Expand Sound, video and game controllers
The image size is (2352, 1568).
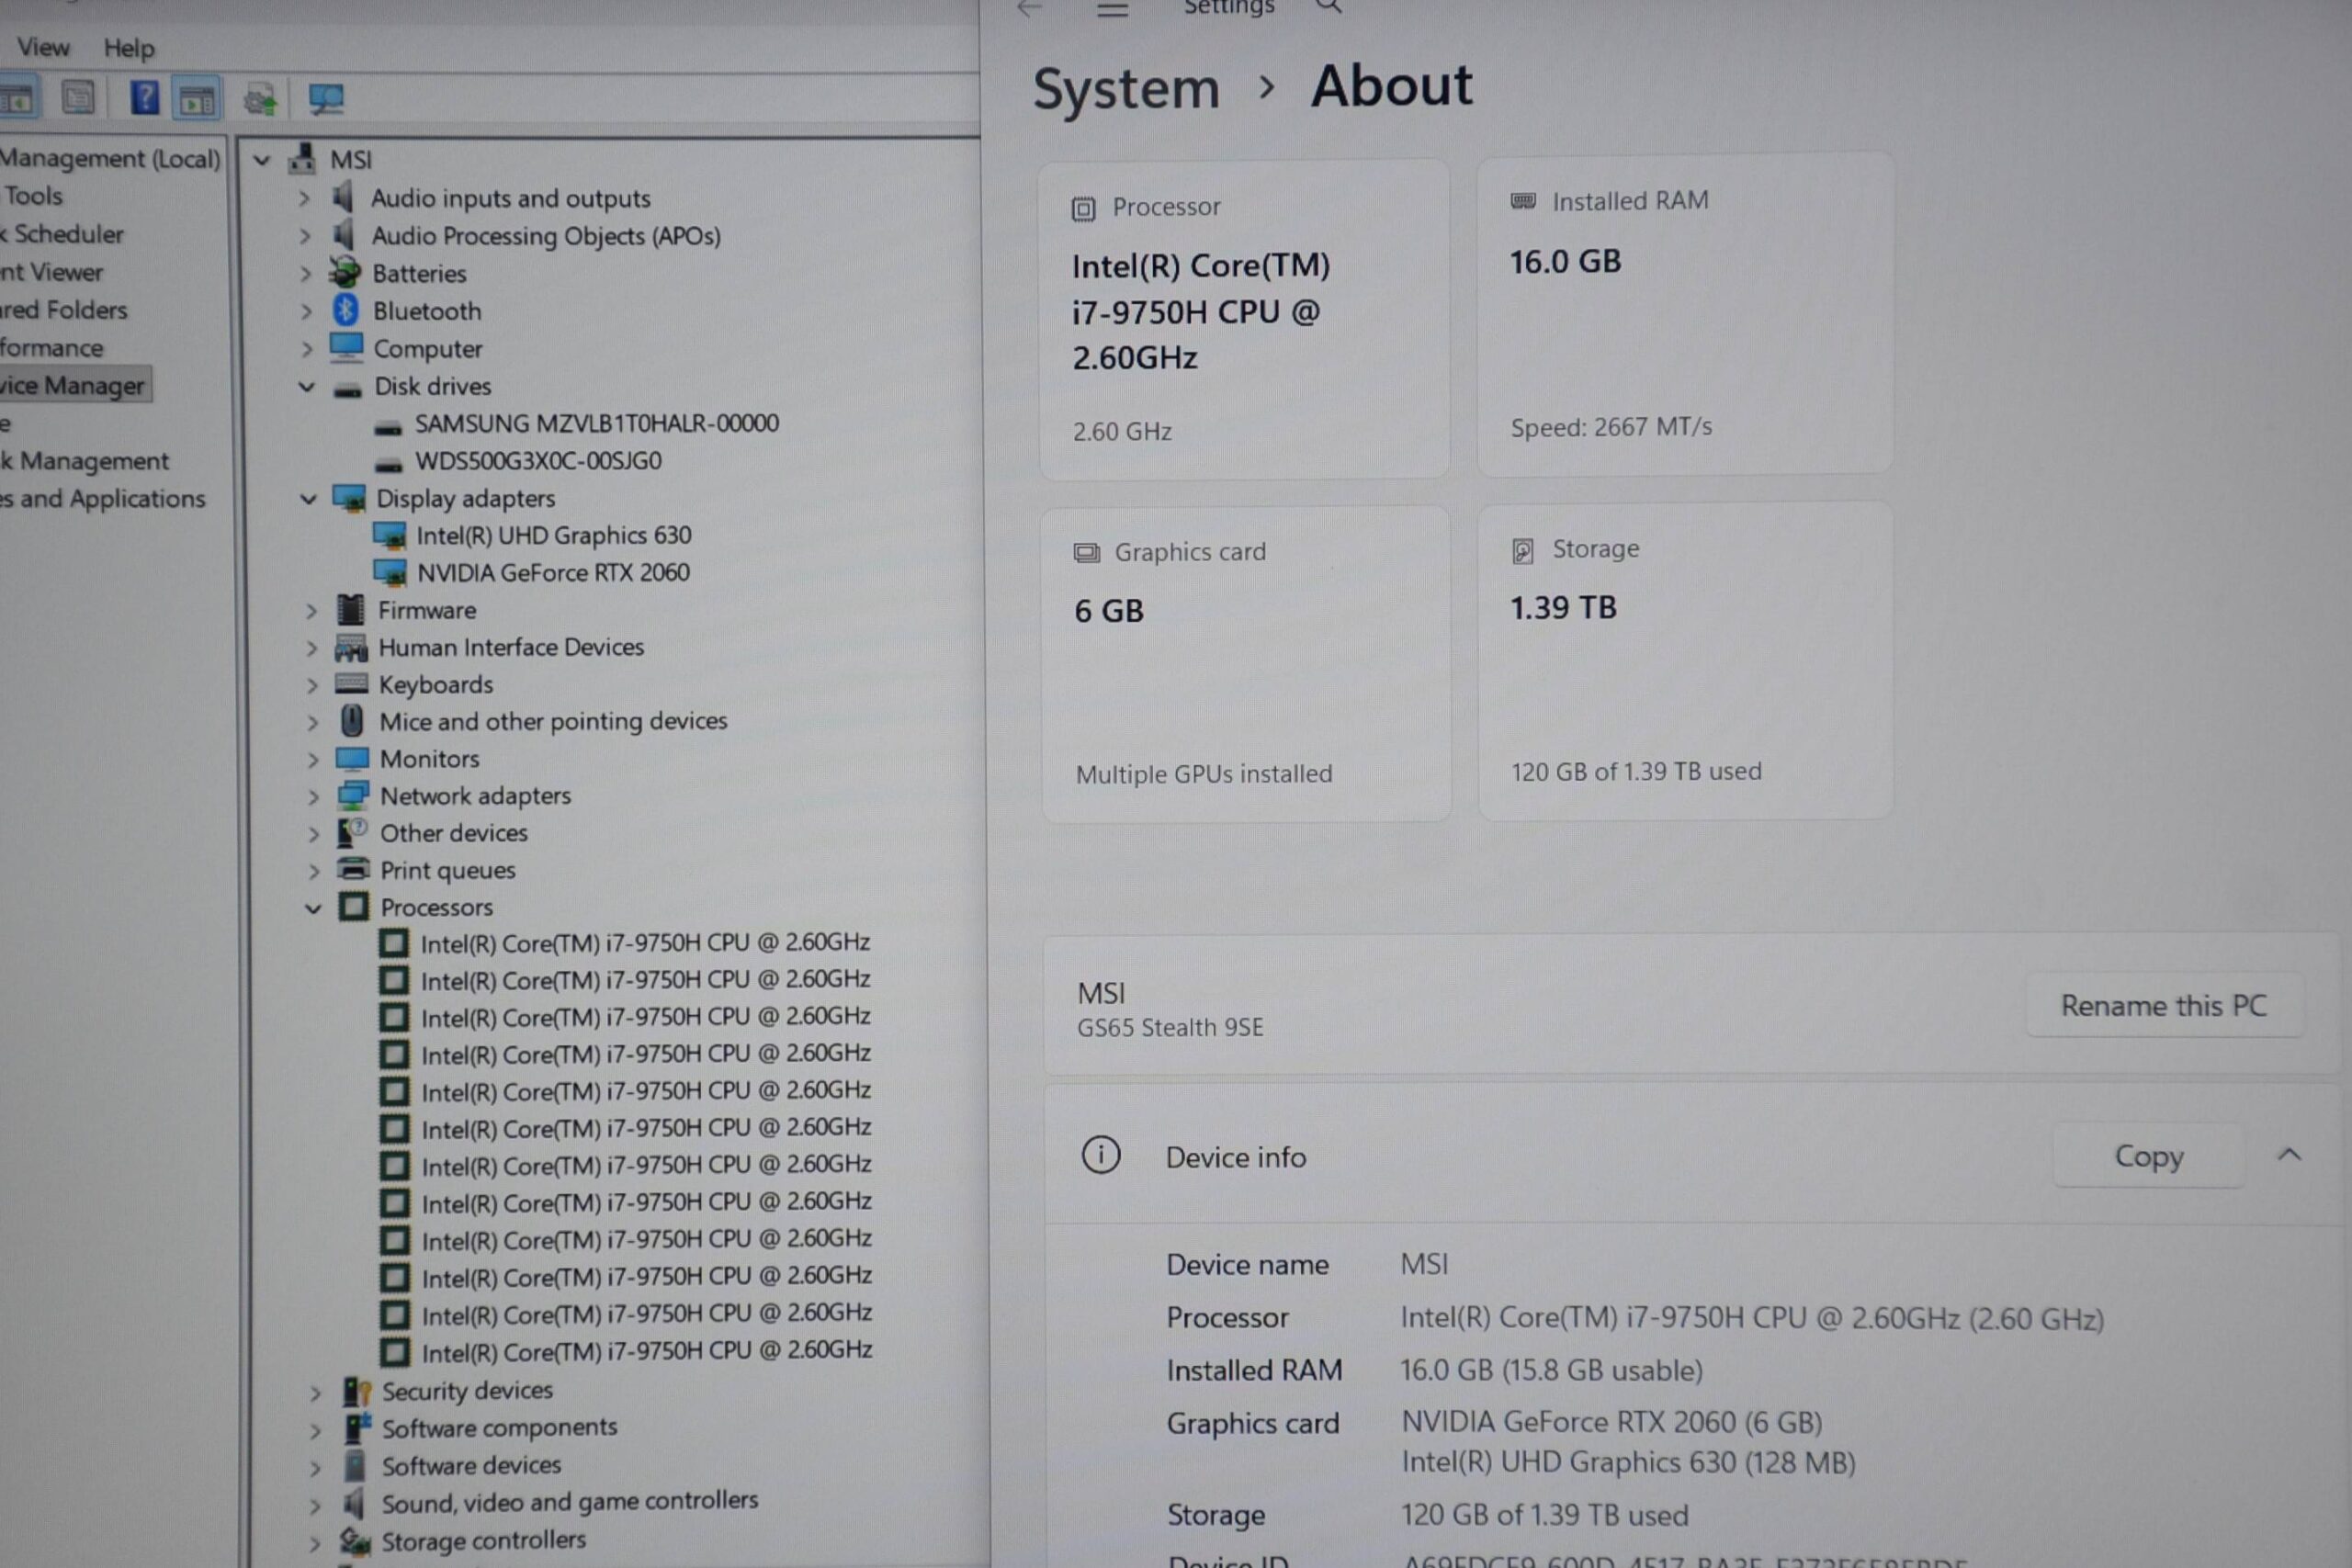315,1505
